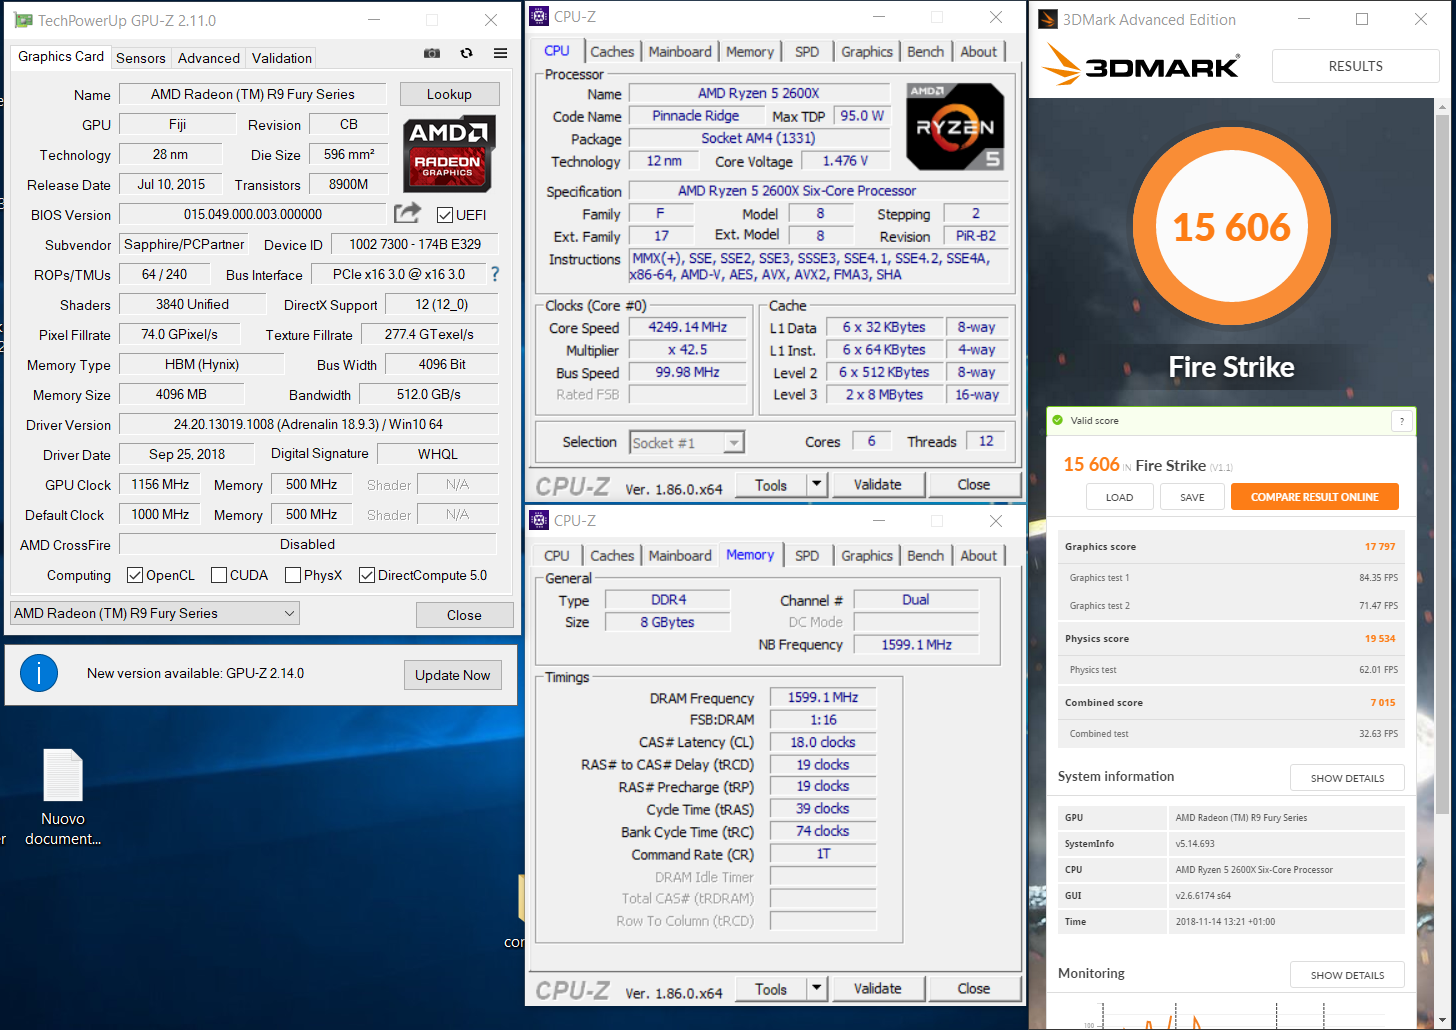Click the AMD Radeon Graphics logo

tap(449, 155)
